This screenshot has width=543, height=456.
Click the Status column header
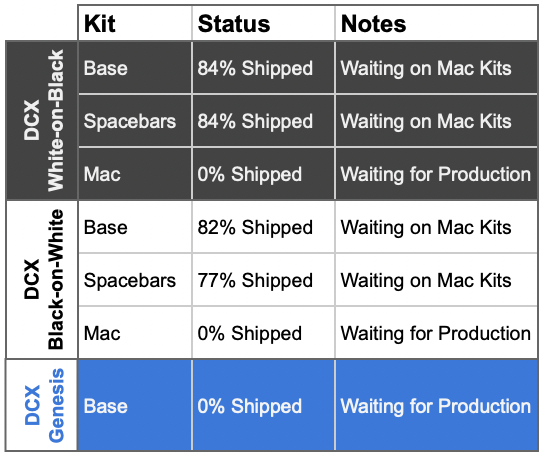(x=263, y=23)
